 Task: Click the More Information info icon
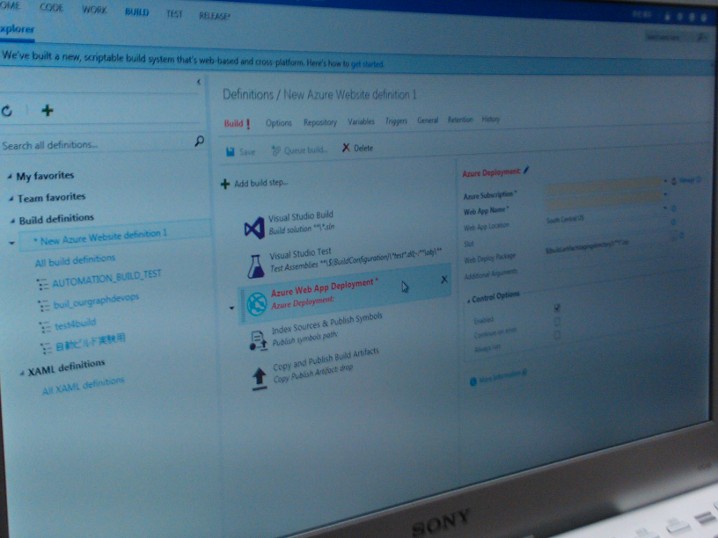[473, 381]
